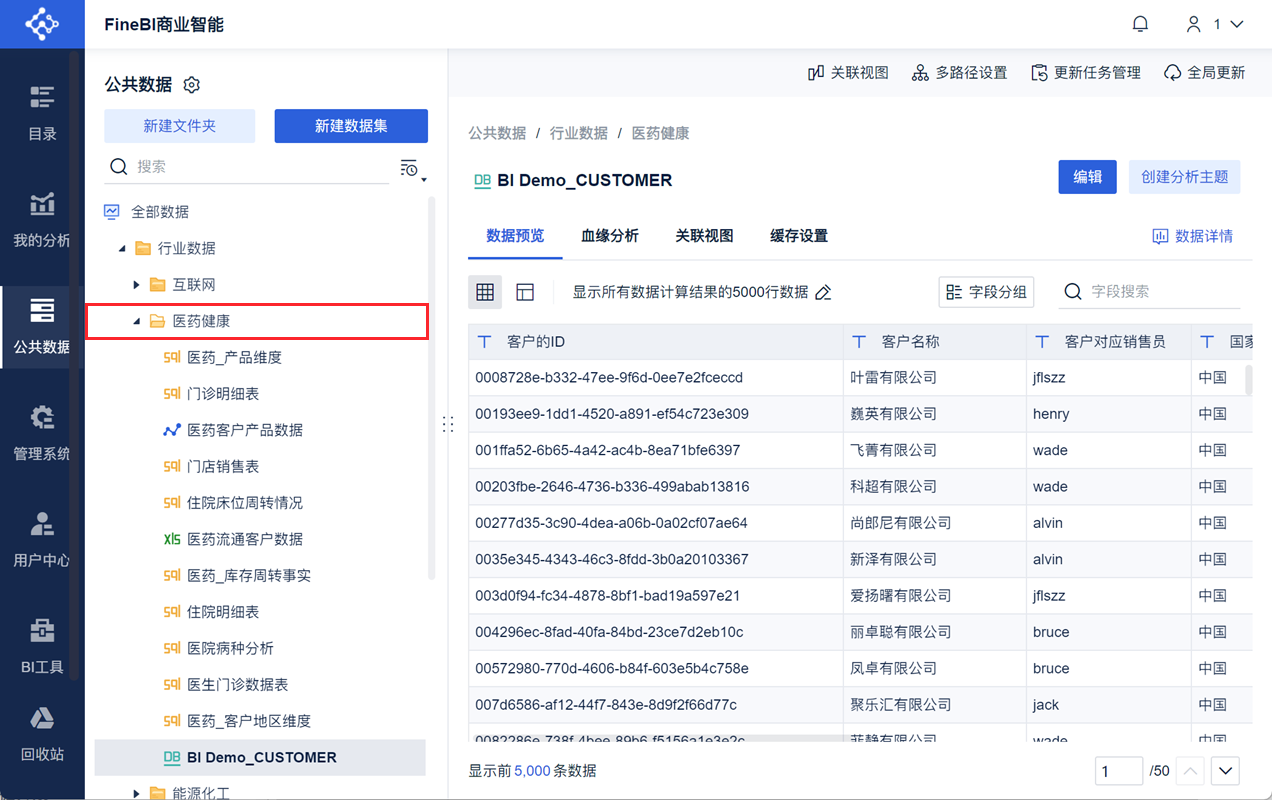The image size is (1272, 800).
Task: Select BI Demo_CUSTOMER in the tree
Action: (260, 757)
